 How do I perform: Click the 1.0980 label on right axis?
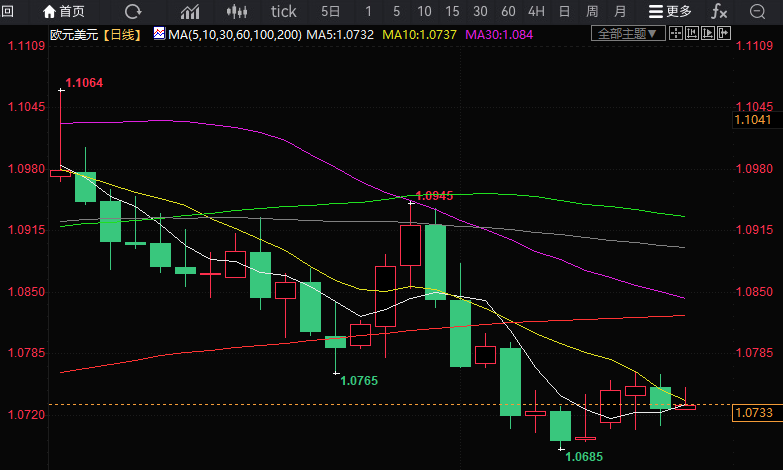pos(754,169)
